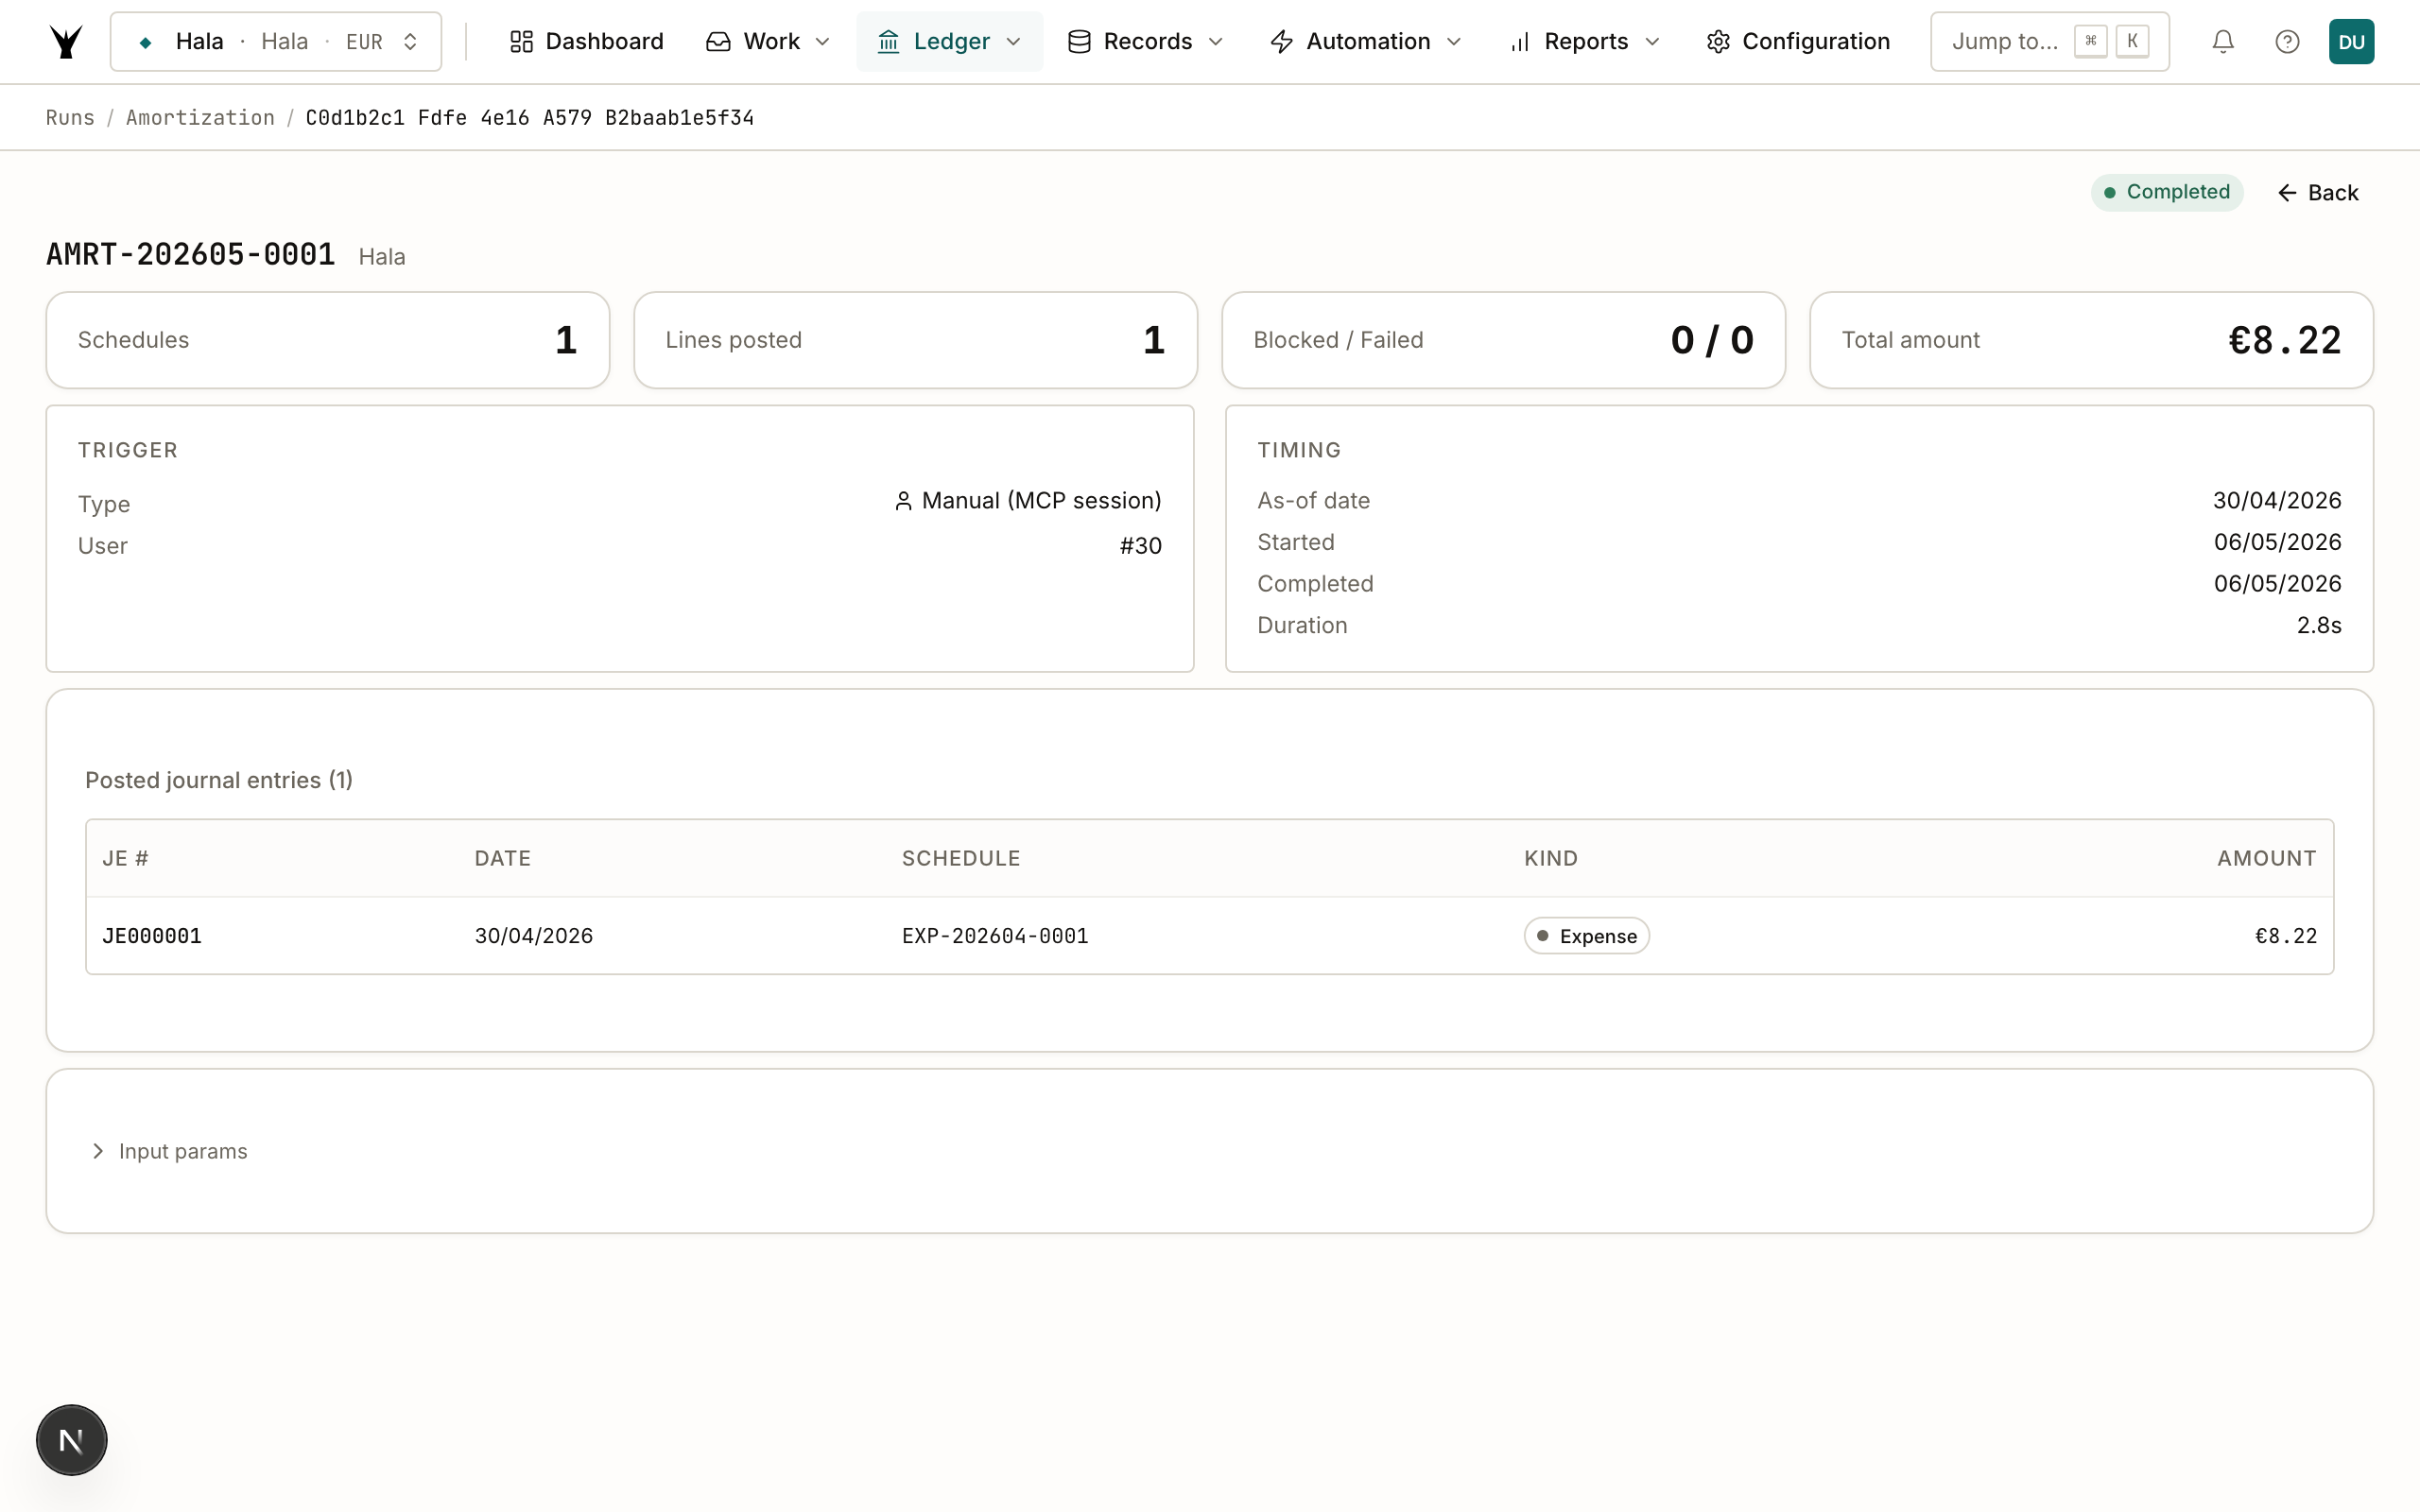Click the Completed status badge
This screenshot has width=2420, height=1512.
pos(2167,192)
